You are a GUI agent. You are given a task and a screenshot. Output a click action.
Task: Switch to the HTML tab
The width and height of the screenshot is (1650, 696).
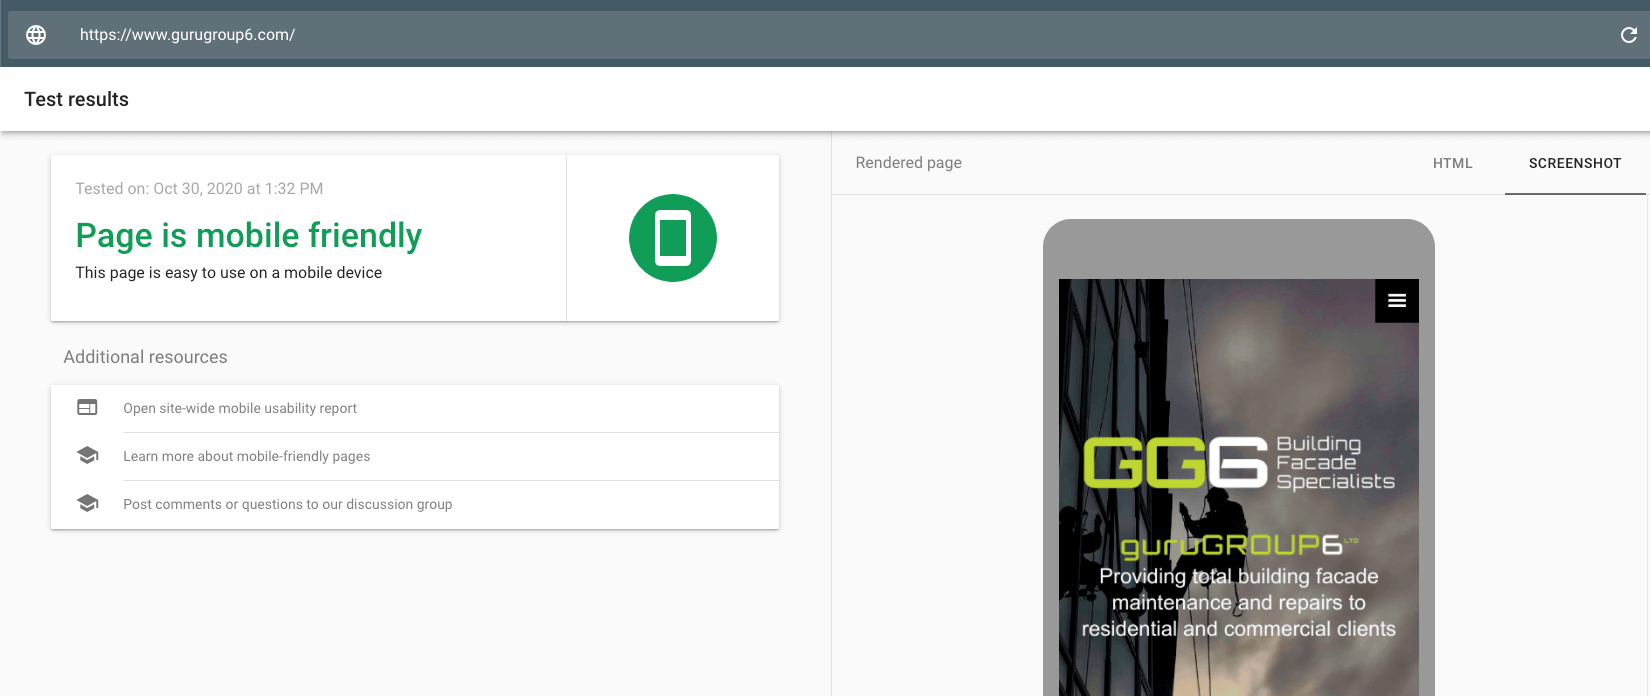point(1452,163)
